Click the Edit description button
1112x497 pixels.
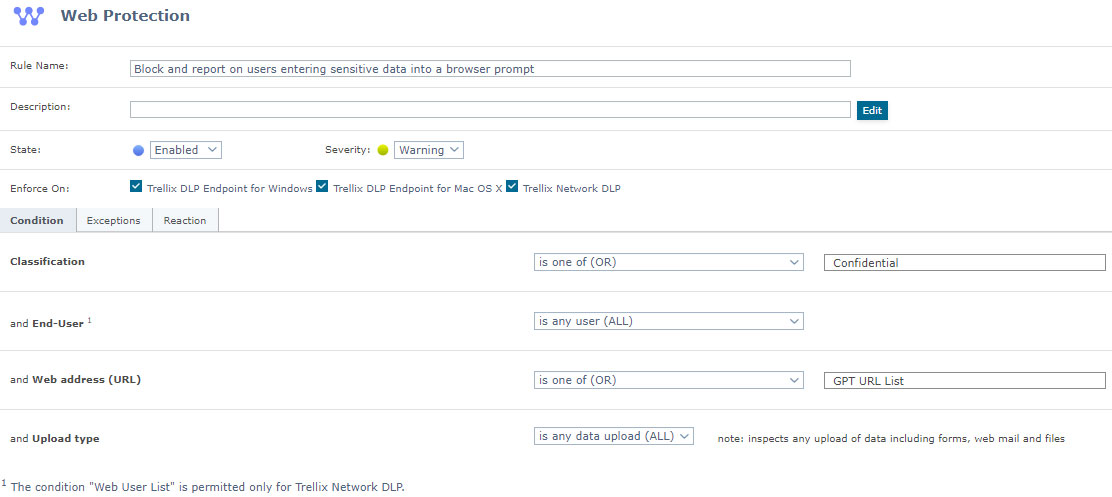click(872, 110)
